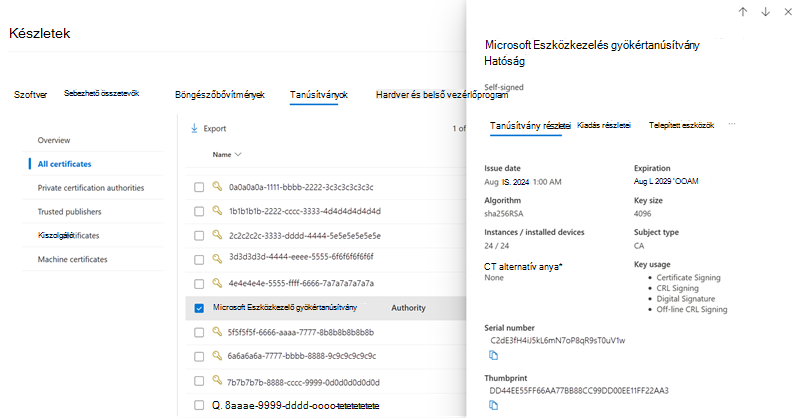Screen dimensions: 800x418
Task: Select checkbox for 2c2c2c2c-3333-dddd certificate
Action: [x=199, y=236]
